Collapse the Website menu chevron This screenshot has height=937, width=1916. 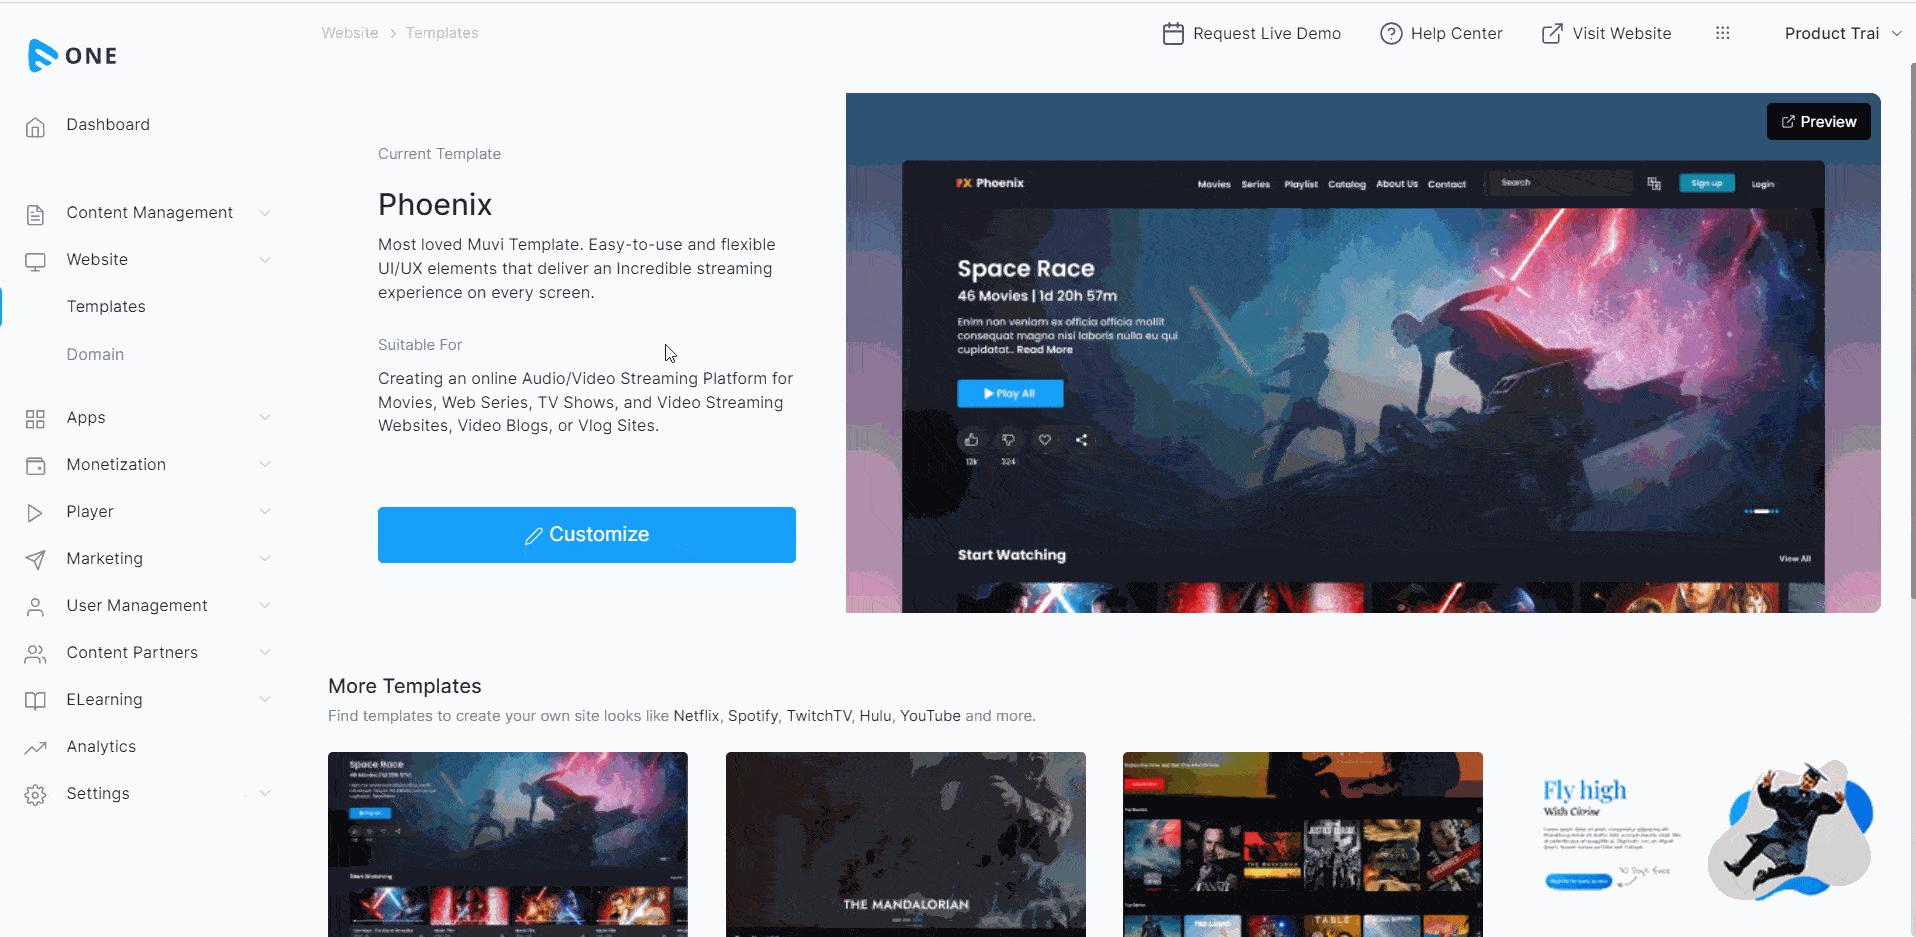265,260
